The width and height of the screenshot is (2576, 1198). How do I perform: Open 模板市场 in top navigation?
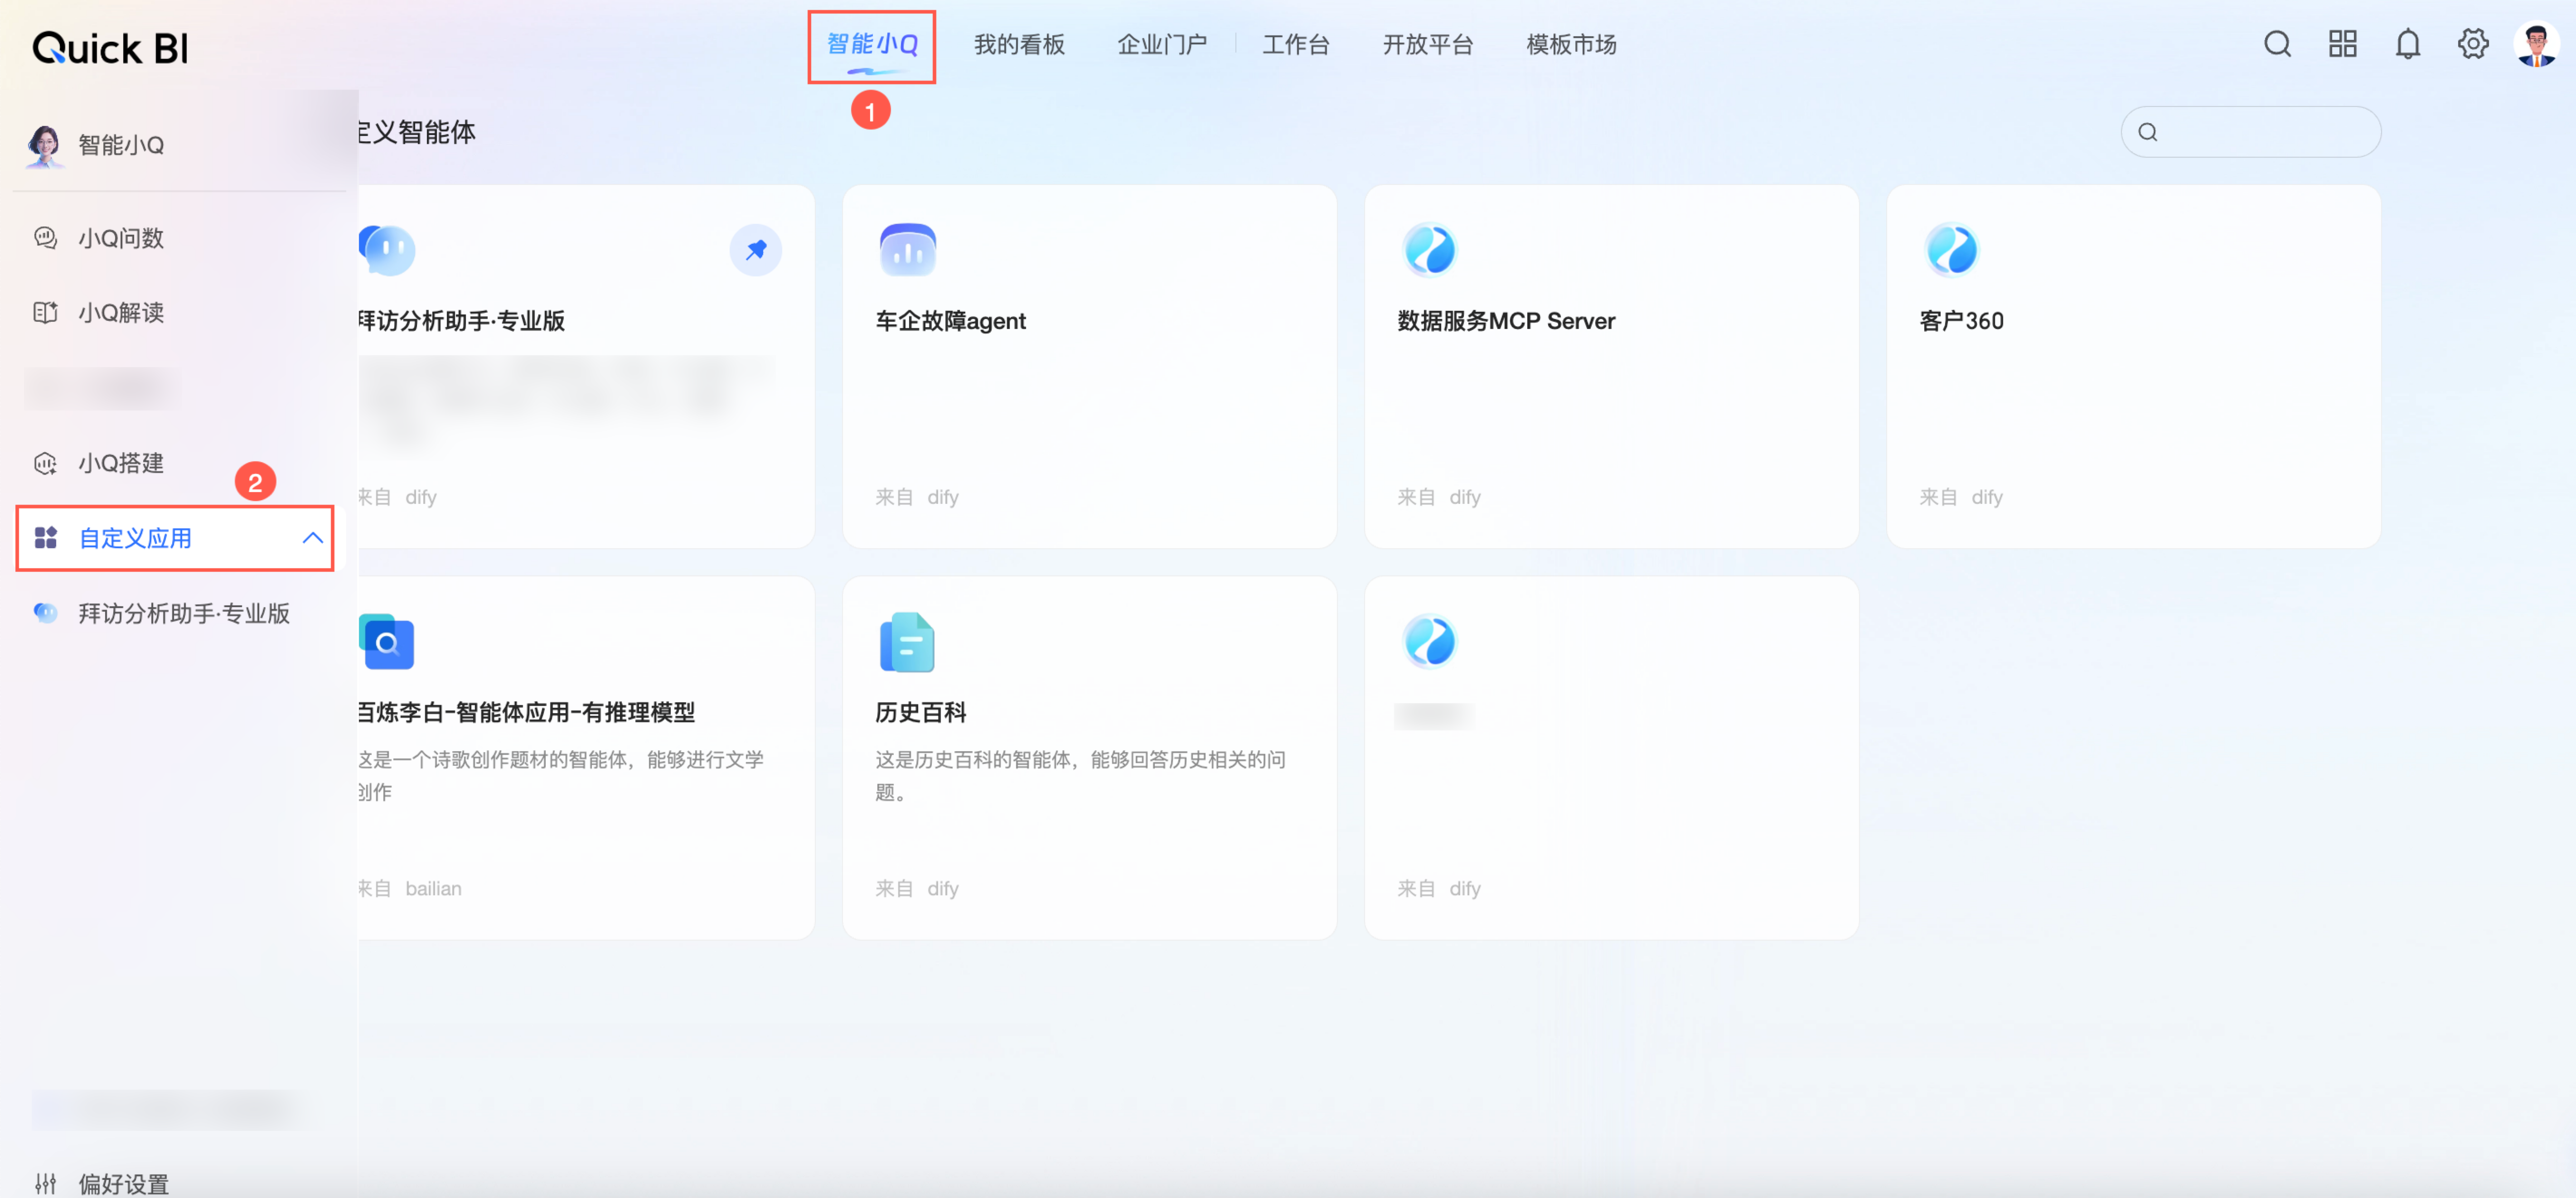[1570, 44]
